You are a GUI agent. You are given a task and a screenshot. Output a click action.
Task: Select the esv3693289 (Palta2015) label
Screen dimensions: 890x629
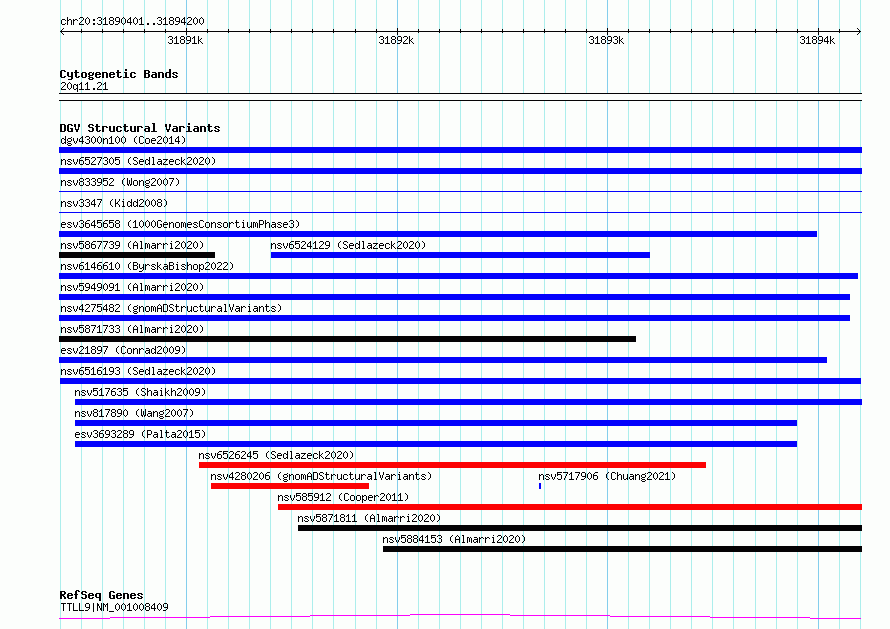(140, 434)
